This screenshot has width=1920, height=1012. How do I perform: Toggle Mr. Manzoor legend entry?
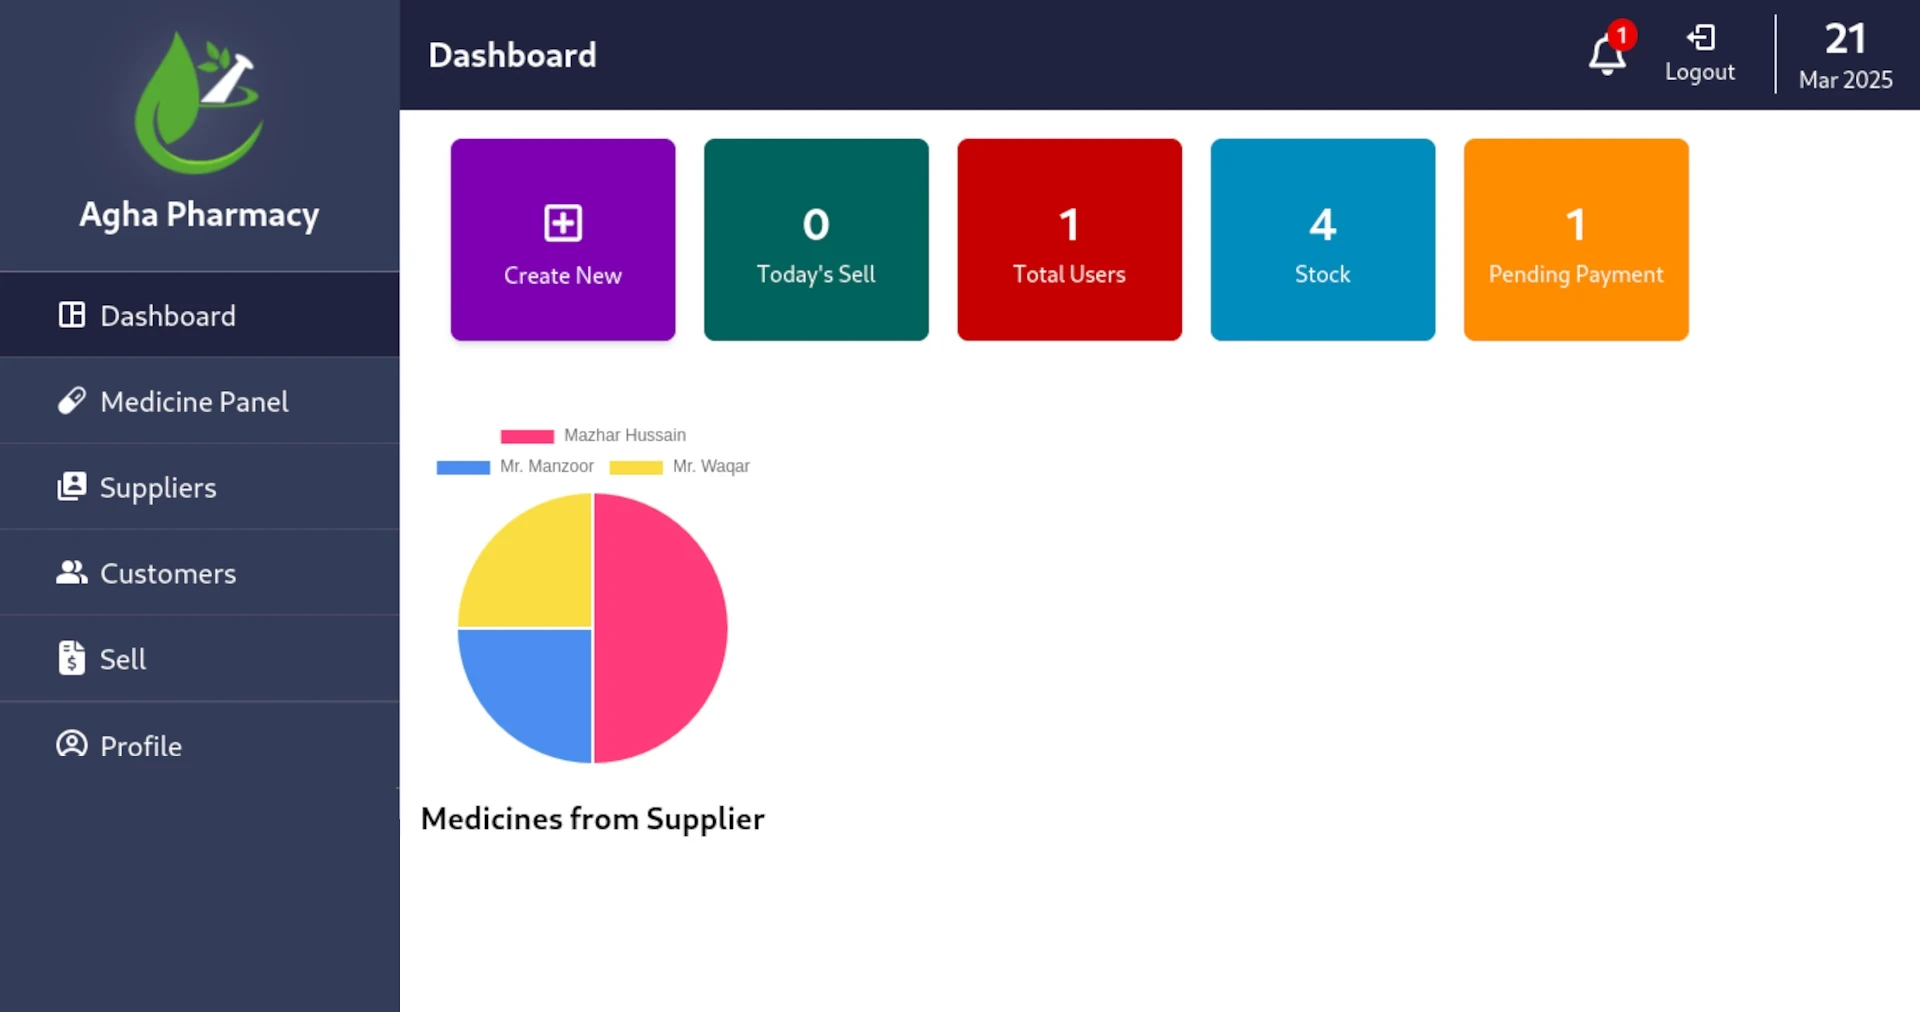click(x=515, y=466)
